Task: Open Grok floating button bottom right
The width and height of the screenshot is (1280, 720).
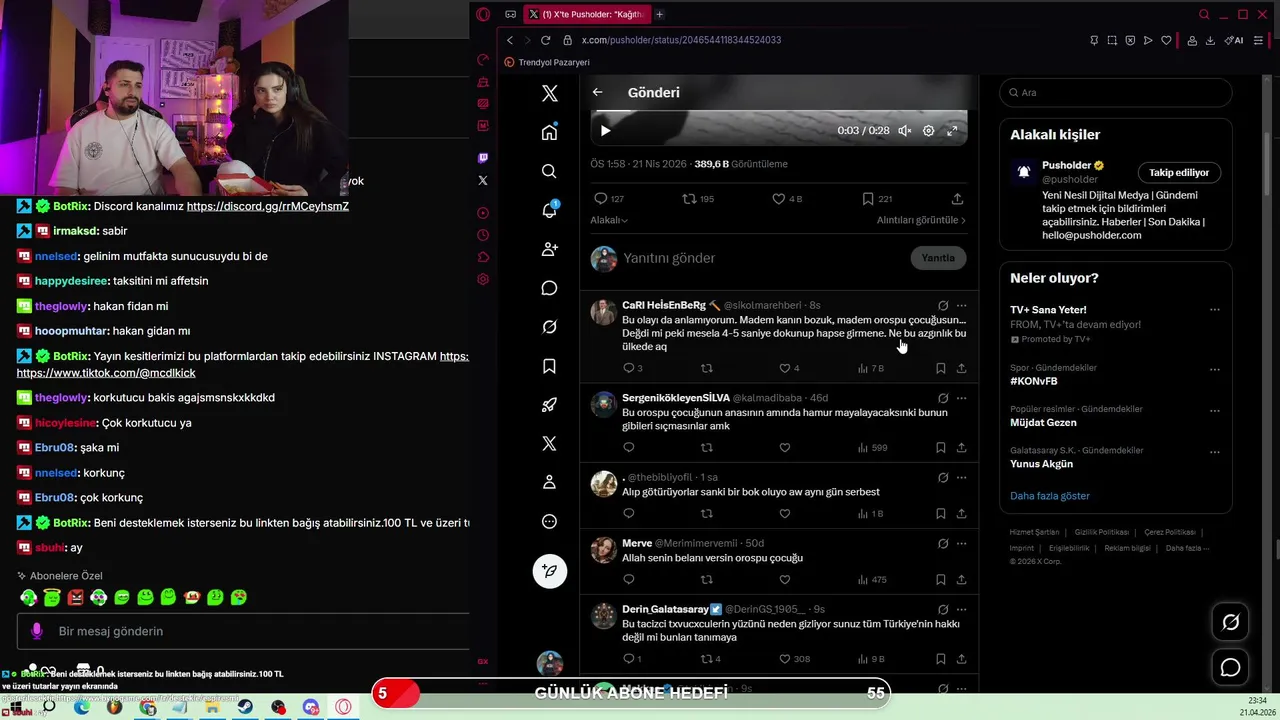Action: click(x=1231, y=622)
